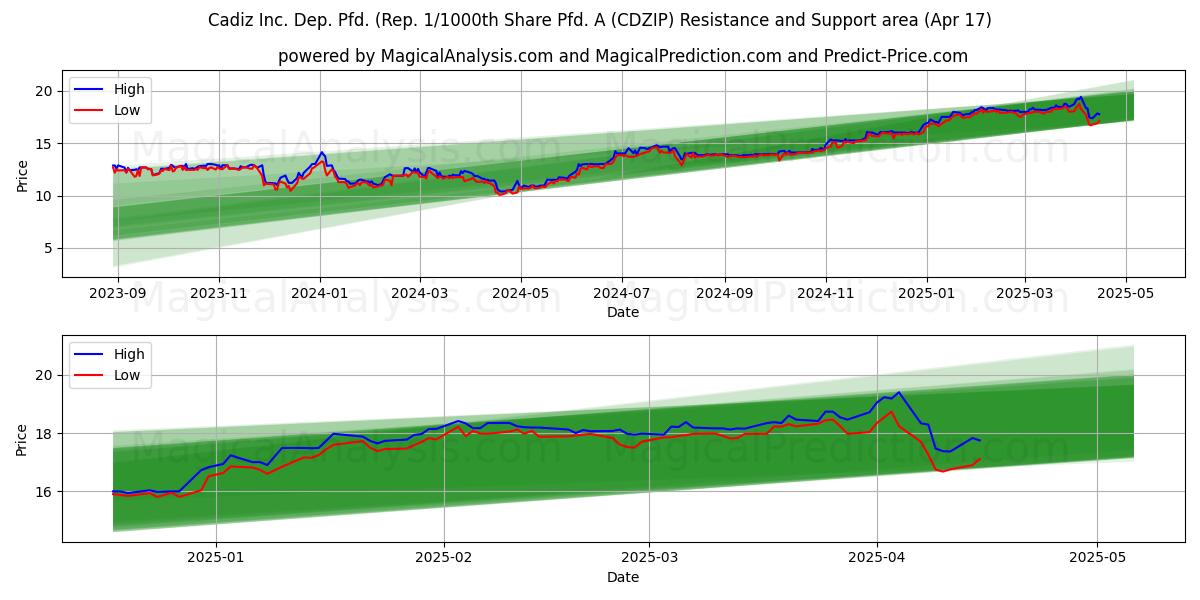Click the bottom chart 'Price' axis label
Screen dimensions: 1200x600
(x=22, y=439)
